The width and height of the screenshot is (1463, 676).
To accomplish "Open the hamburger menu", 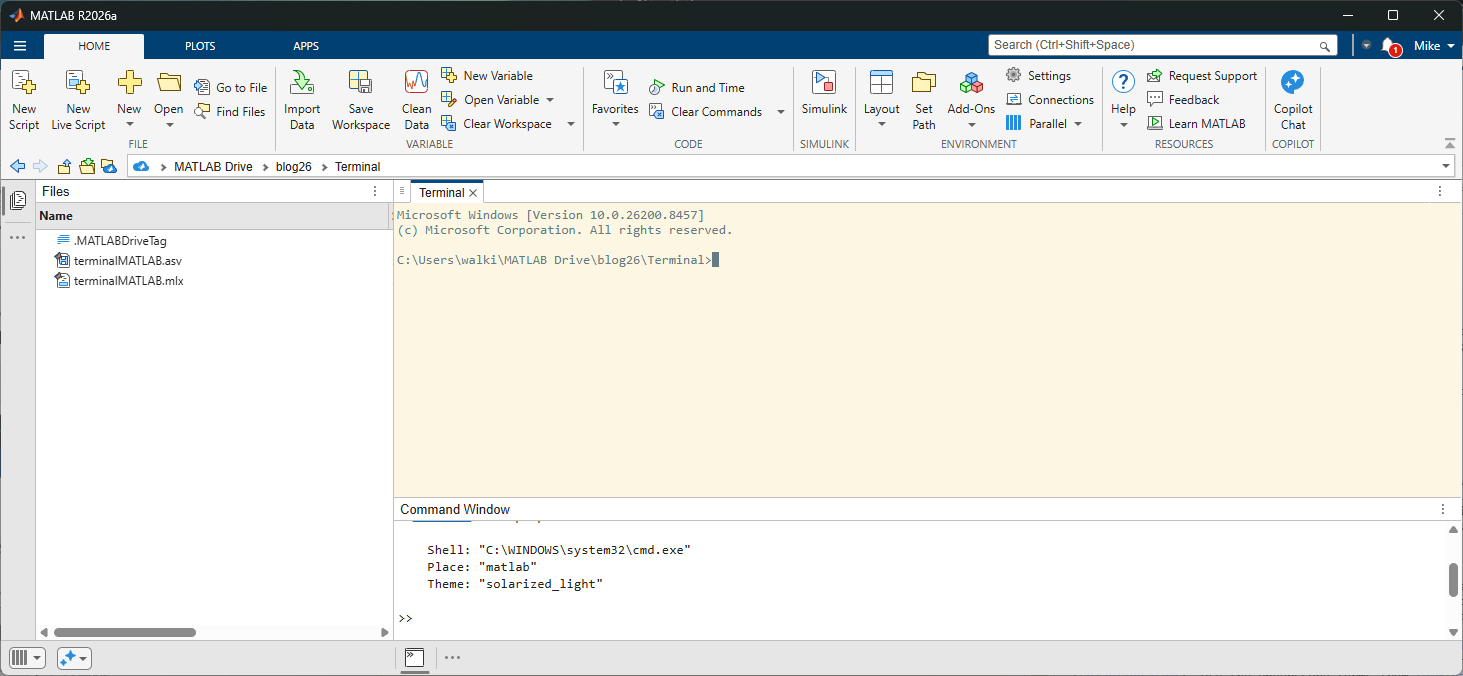I will point(20,46).
